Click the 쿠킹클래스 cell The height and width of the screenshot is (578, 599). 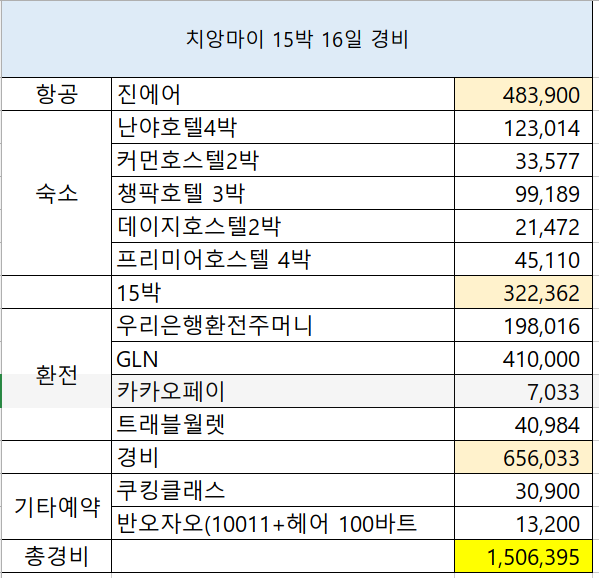(x=283, y=491)
